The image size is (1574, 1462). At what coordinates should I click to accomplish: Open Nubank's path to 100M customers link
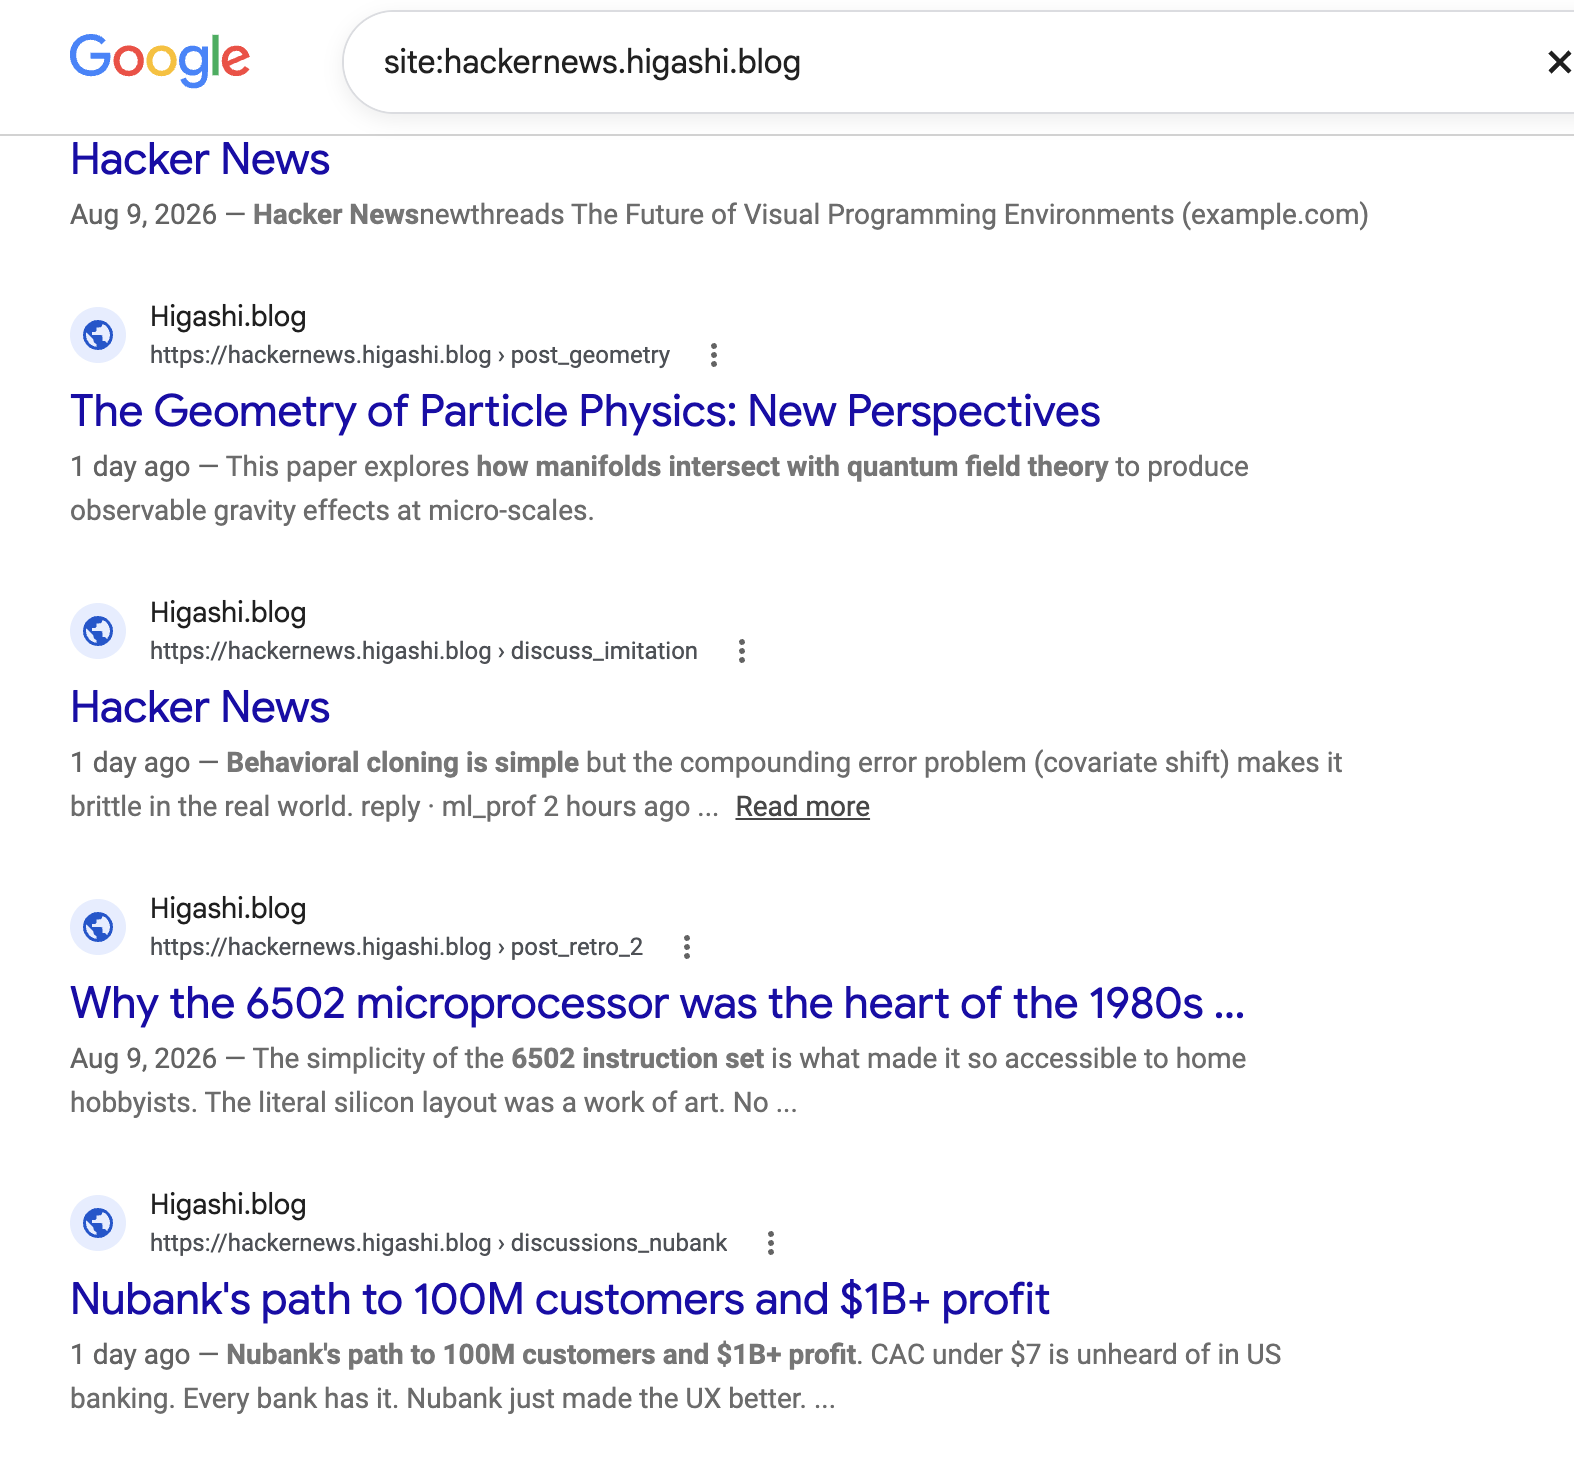[560, 1299]
